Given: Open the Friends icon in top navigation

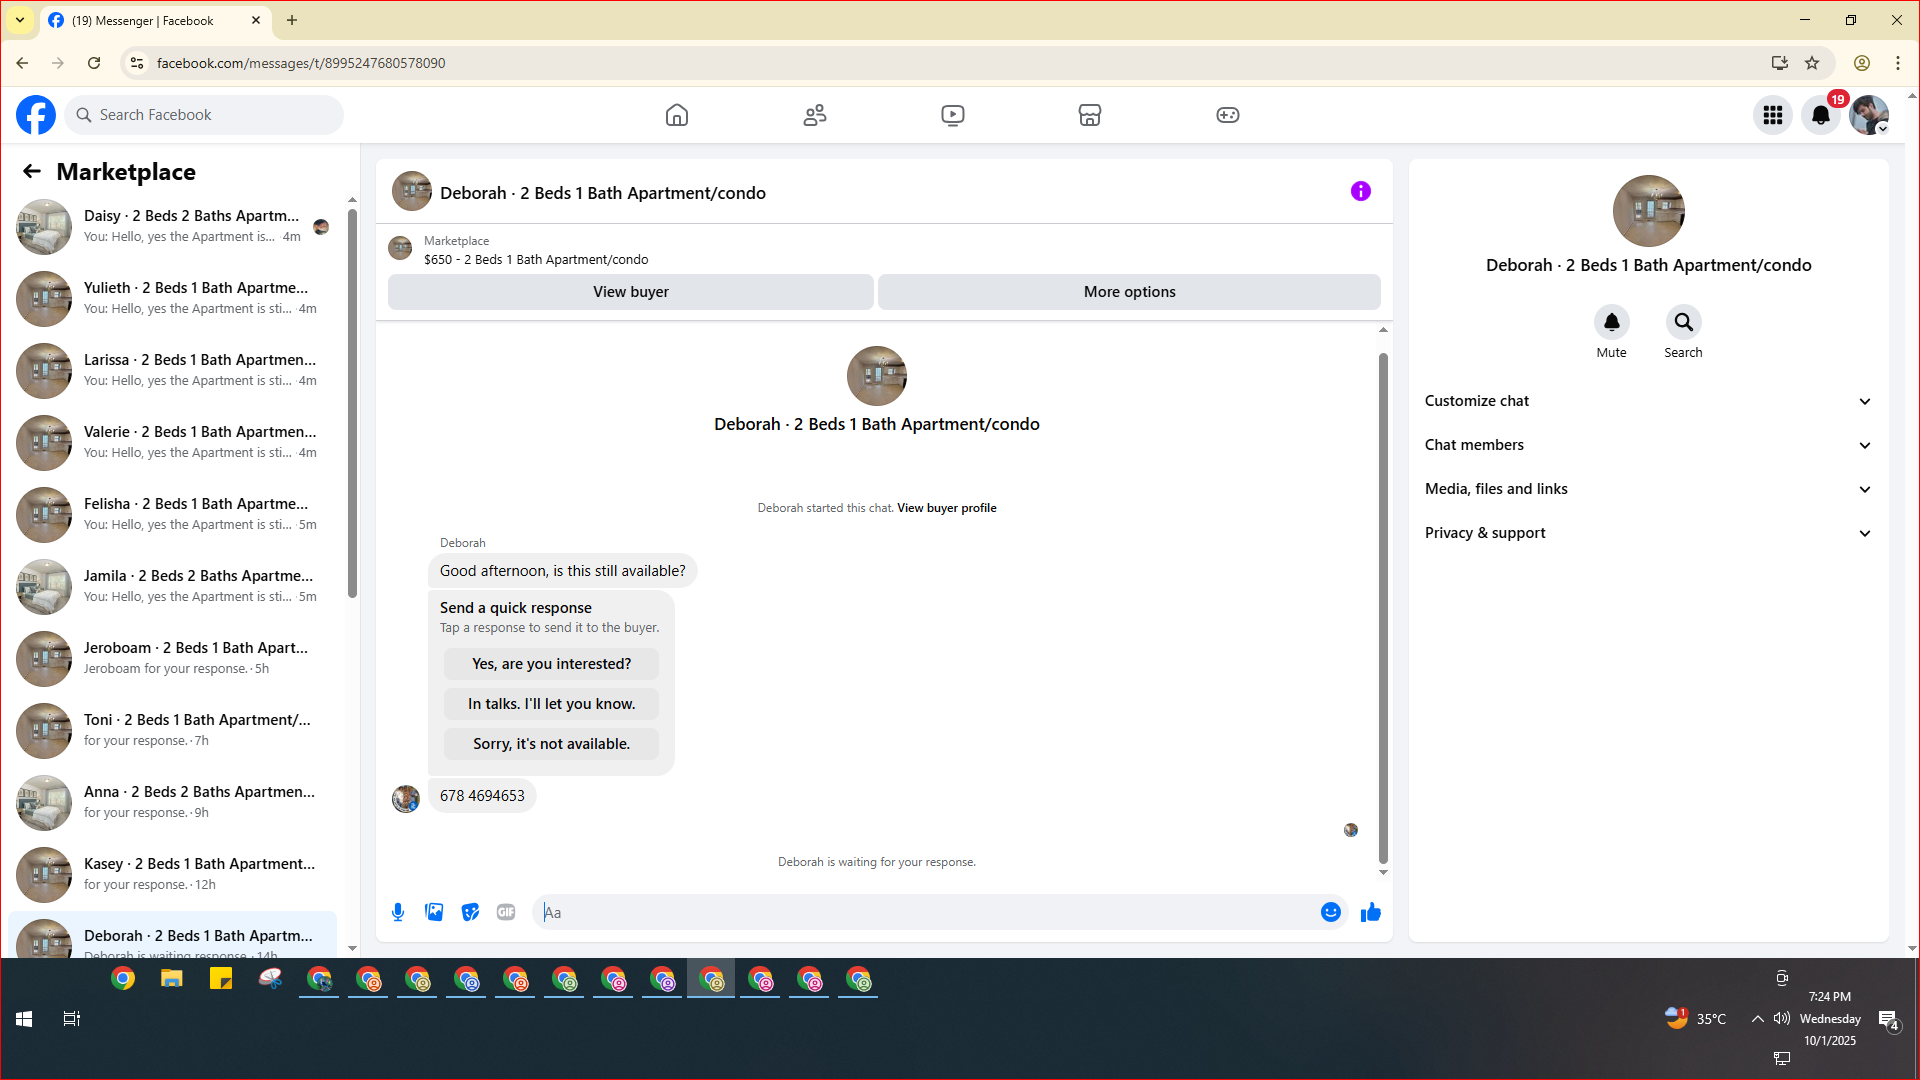Looking at the screenshot, I should (x=815, y=115).
